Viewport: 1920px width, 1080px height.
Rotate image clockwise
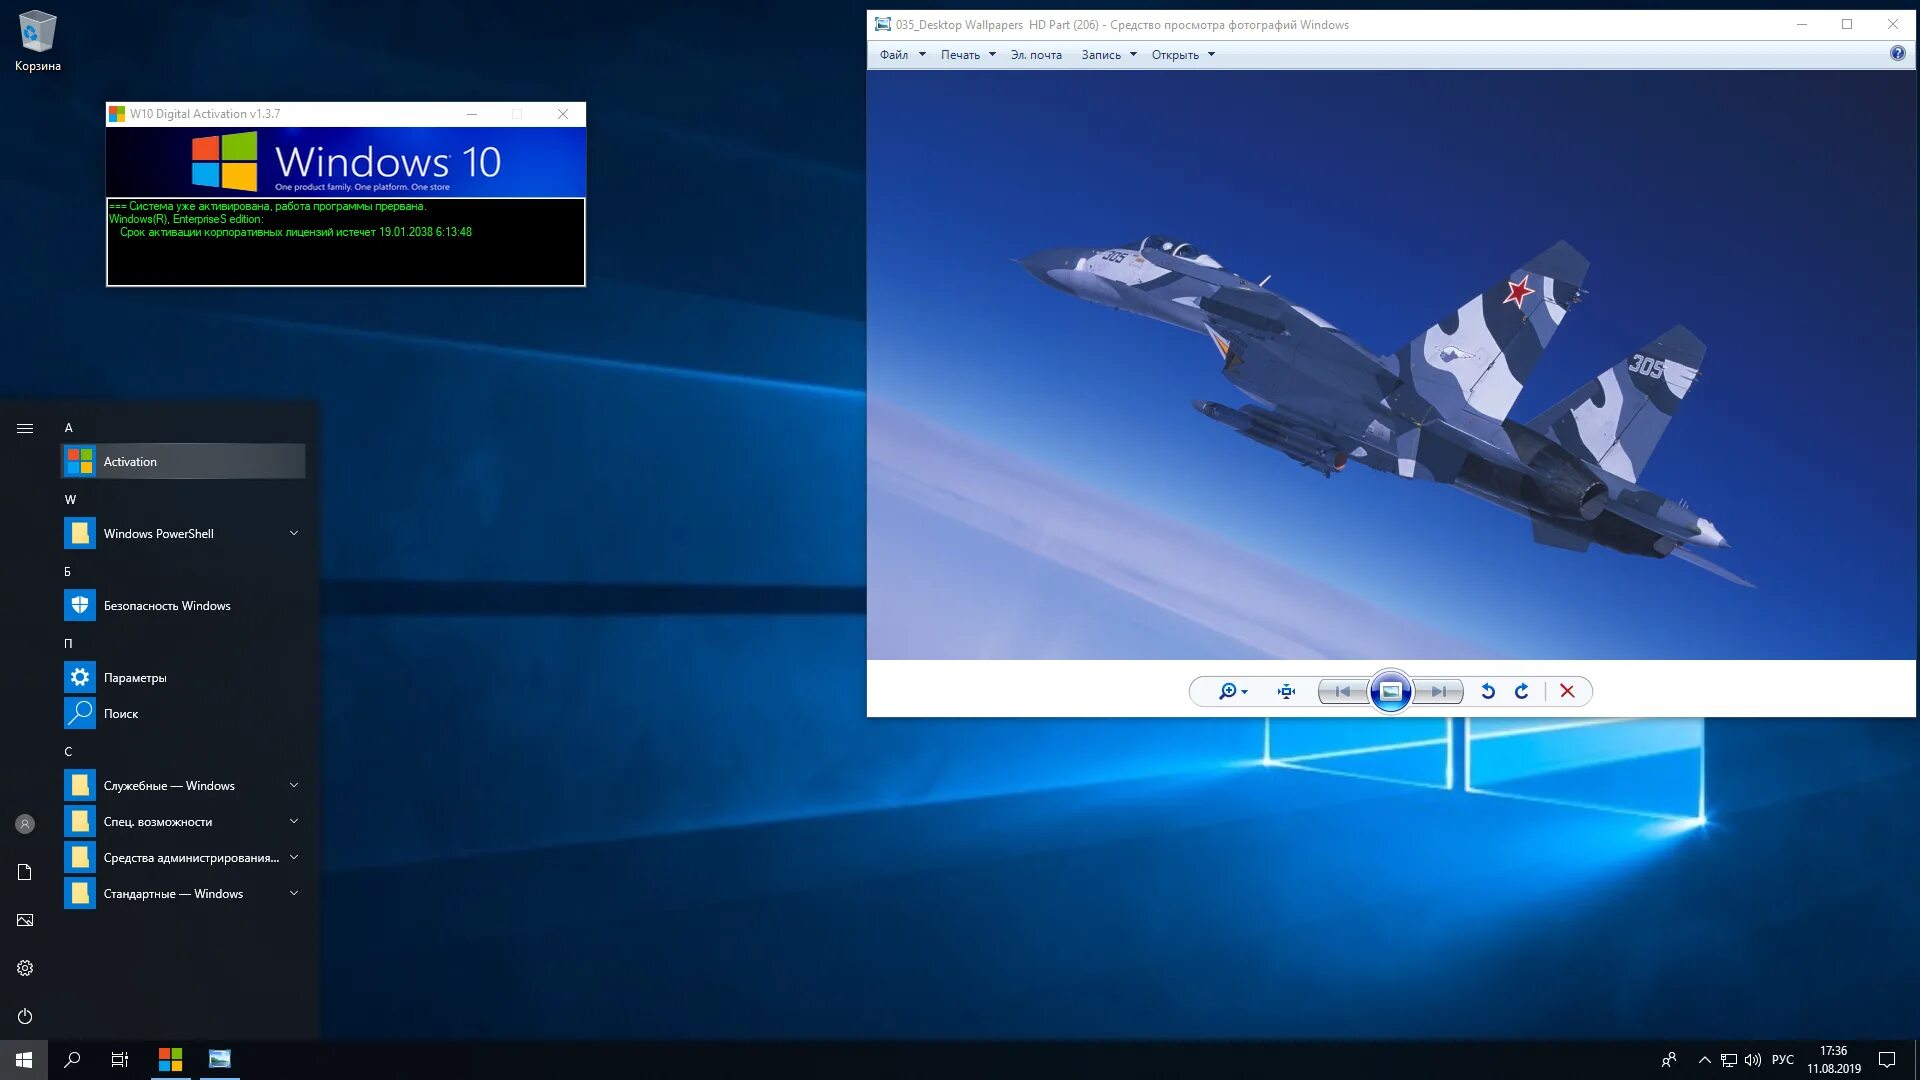[1522, 691]
